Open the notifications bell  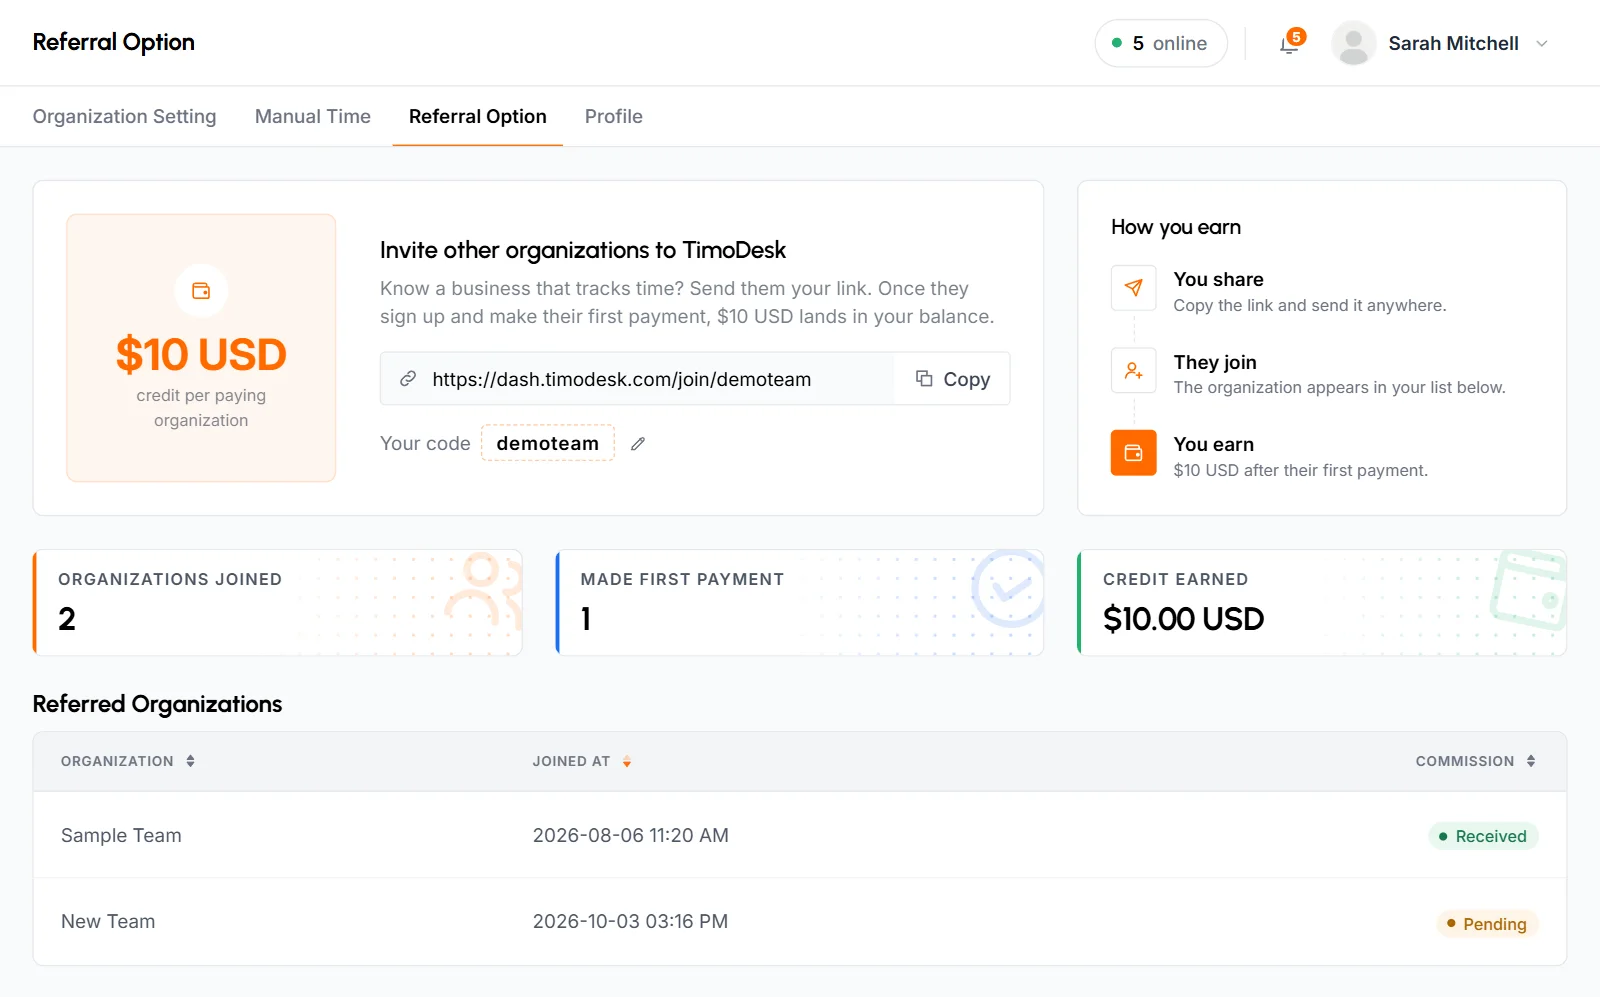(x=1290, y=44)
